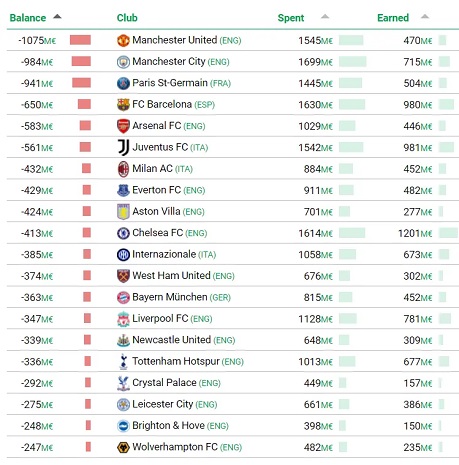Click the Manchester City club crest
The height and width of the screenshot is (465, 459).
click(123, 62)
